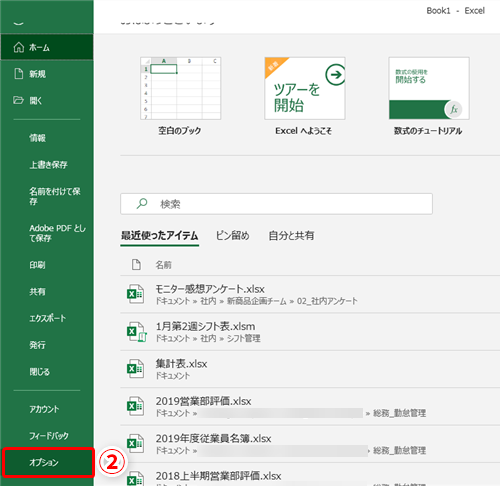This screenshot has height=486, width=500.
Task: Open 情報 in backstage menu
Action: pyautogui.click(x=37, y=138)
